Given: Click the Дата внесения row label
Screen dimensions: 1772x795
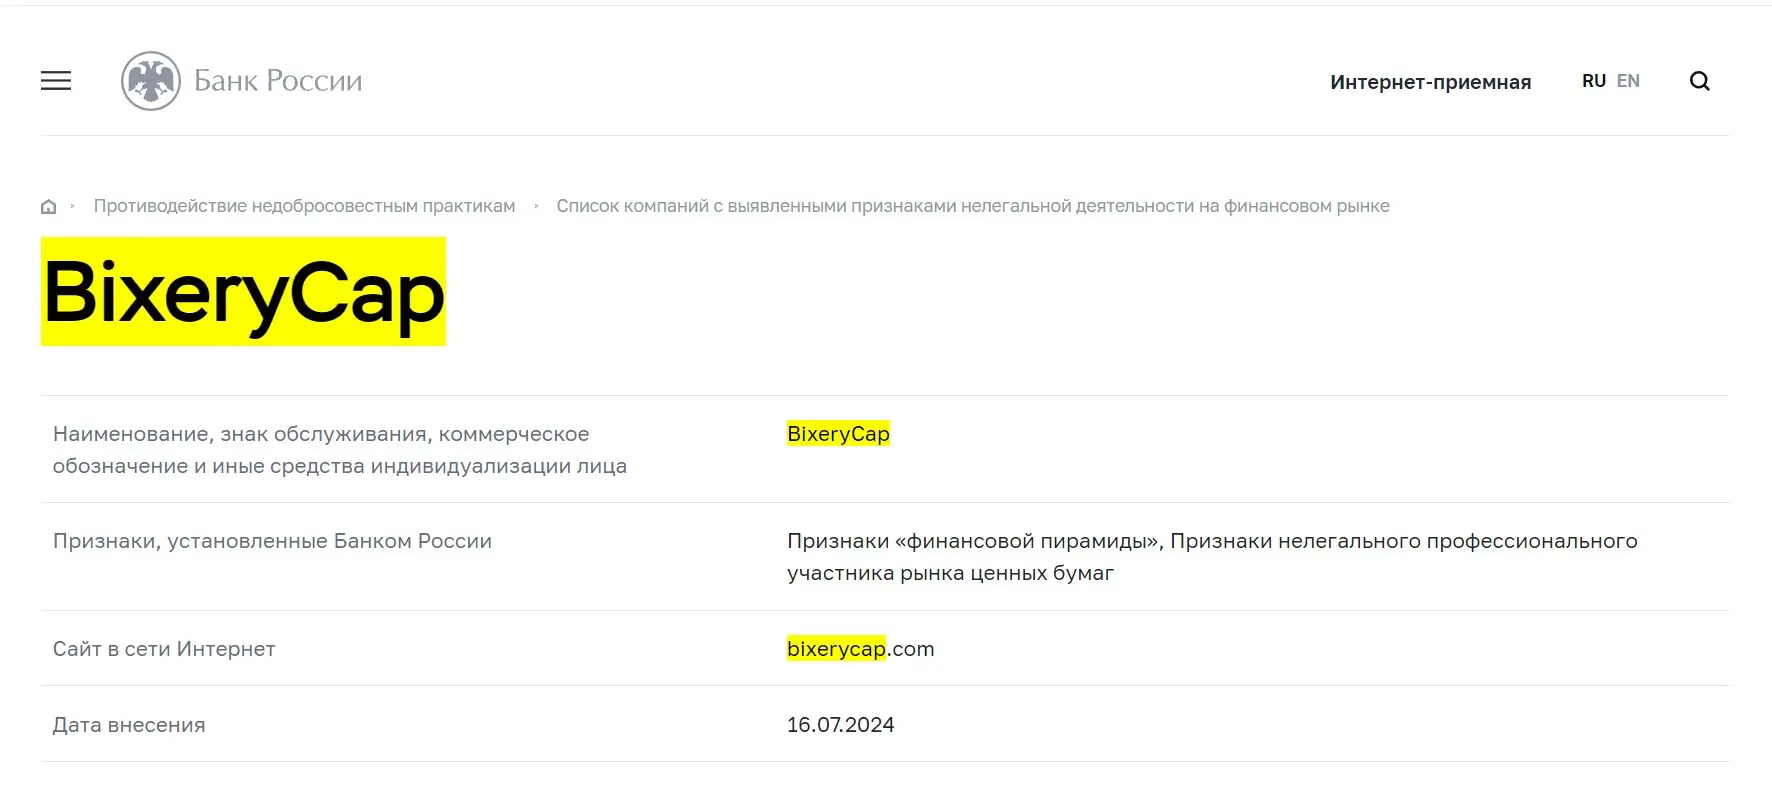Looking at the screenshot, I should tap(129, 725).
